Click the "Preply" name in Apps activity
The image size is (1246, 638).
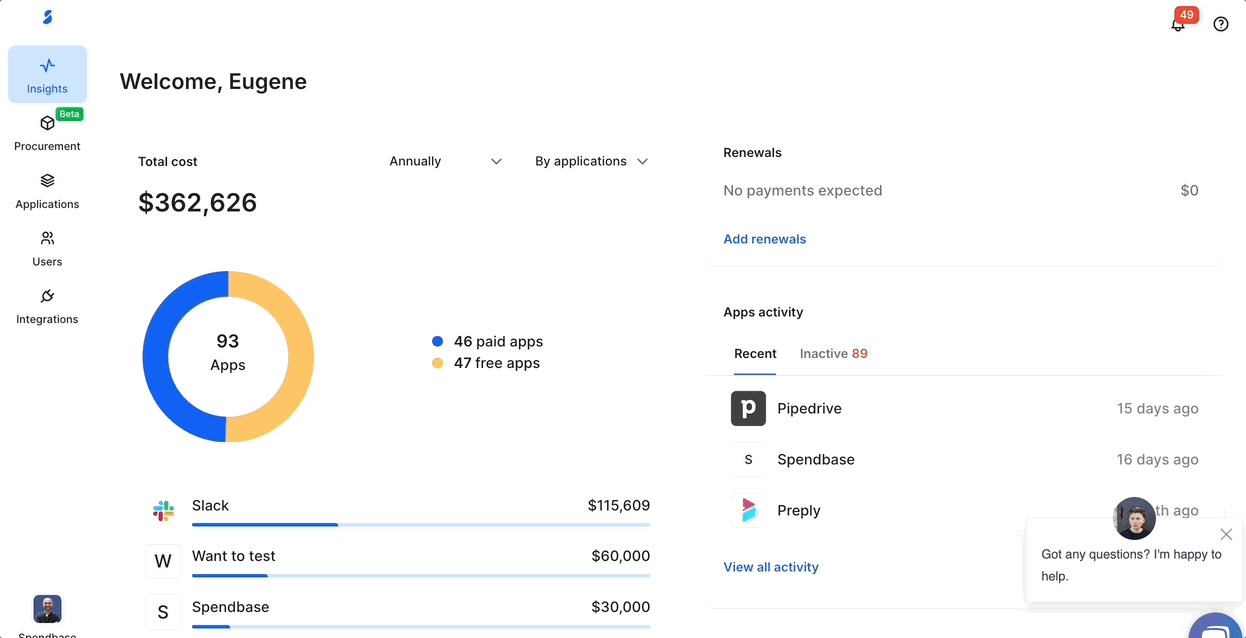[x=799, y=511]
